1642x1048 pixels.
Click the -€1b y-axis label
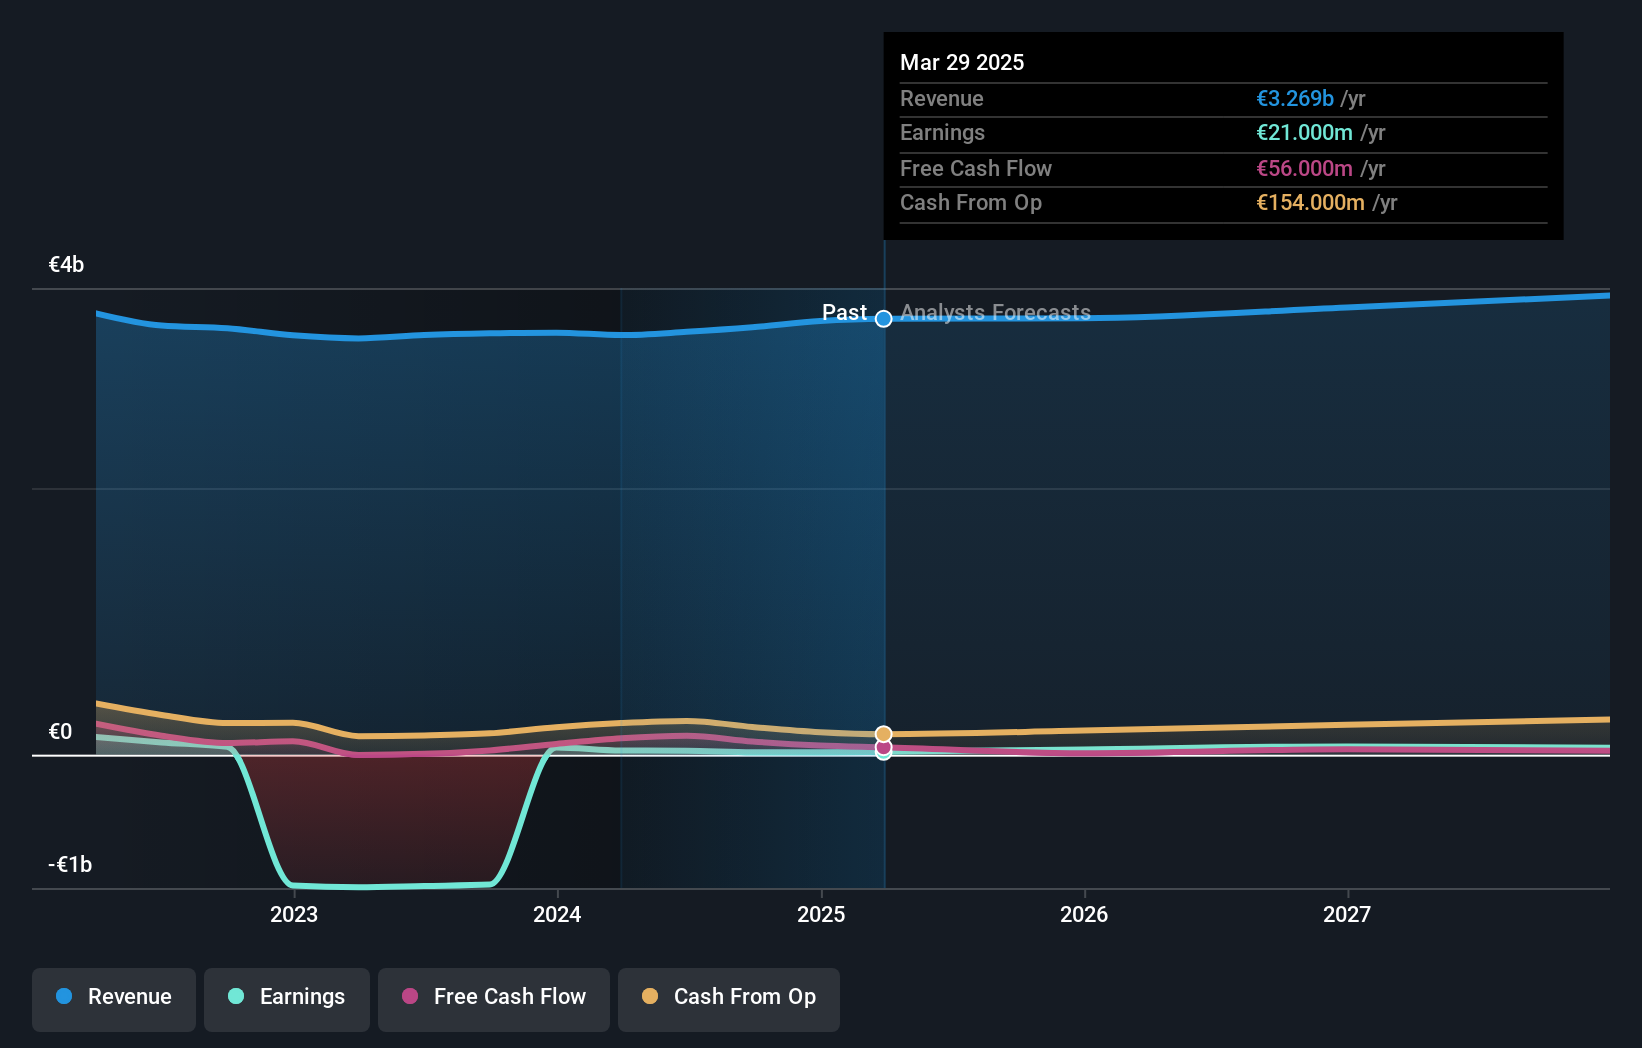(x=70, y=865)
